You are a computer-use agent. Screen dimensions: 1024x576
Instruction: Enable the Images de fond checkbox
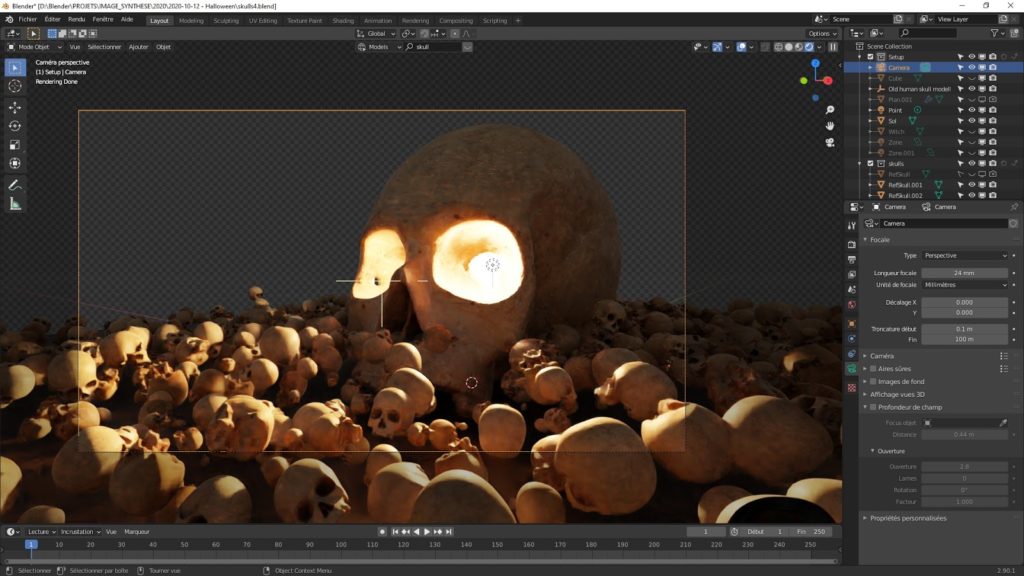(x=873, y=381)
